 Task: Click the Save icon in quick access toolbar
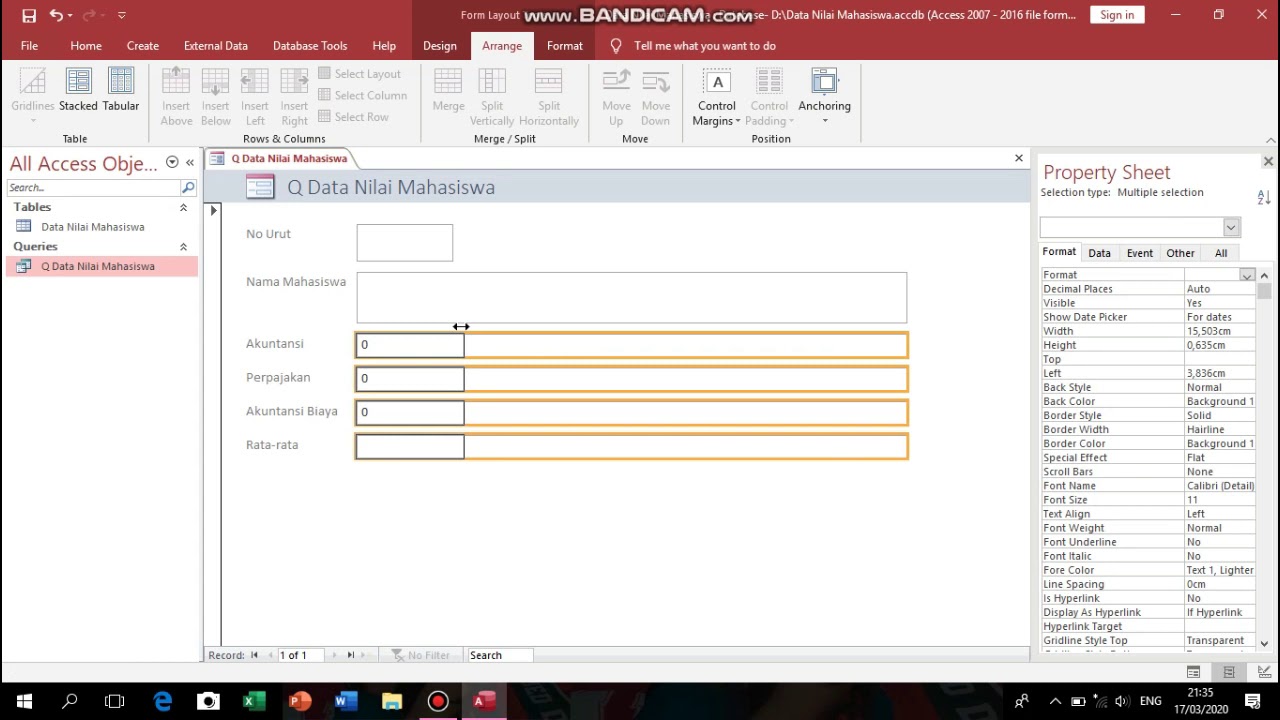click(x=29, y=15)
